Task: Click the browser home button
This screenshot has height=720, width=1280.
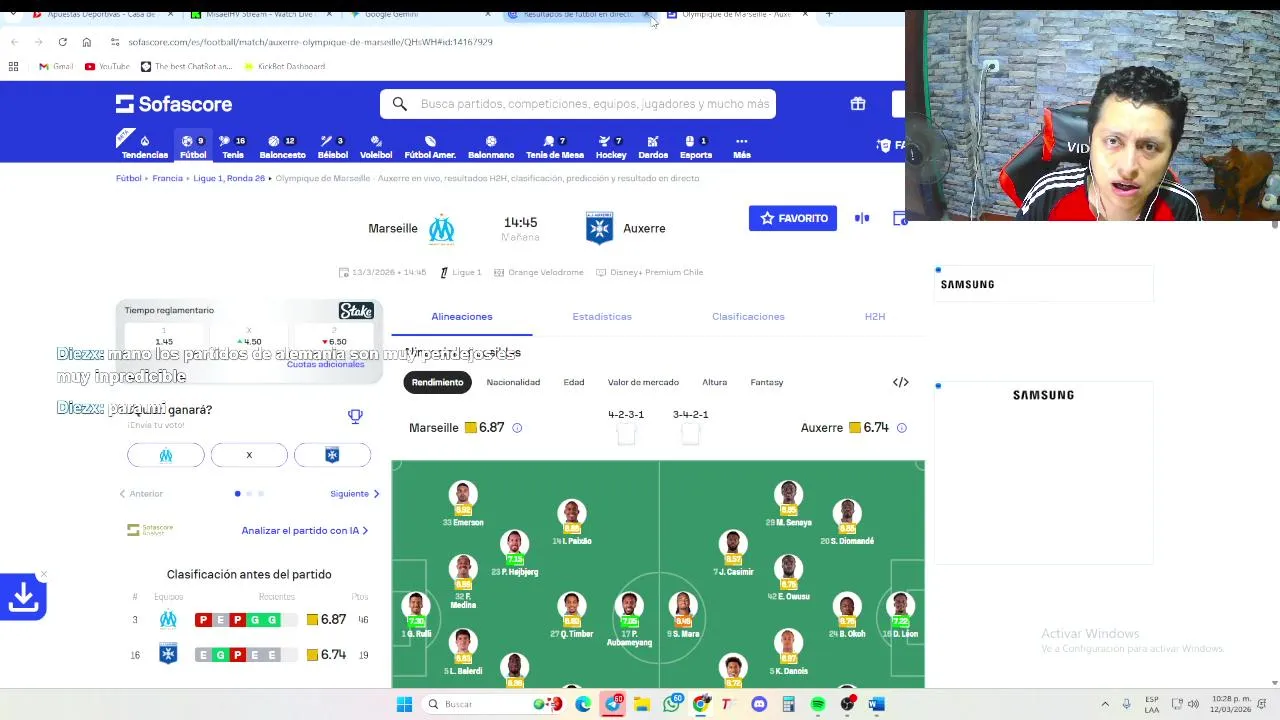Action: [87, 42]
